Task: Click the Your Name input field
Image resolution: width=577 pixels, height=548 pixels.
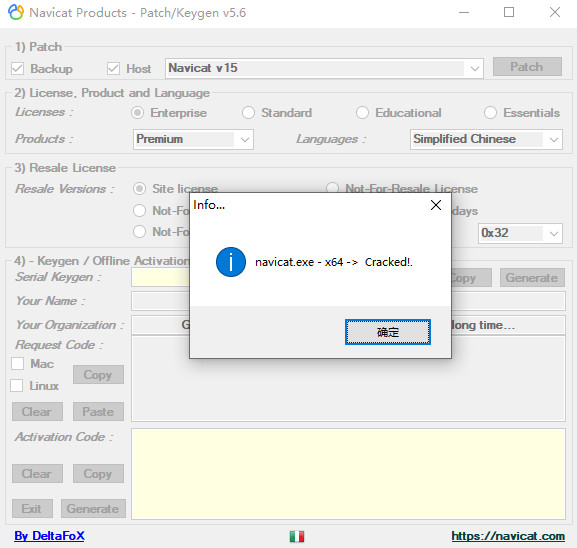Action: click(x=348, y=301)
